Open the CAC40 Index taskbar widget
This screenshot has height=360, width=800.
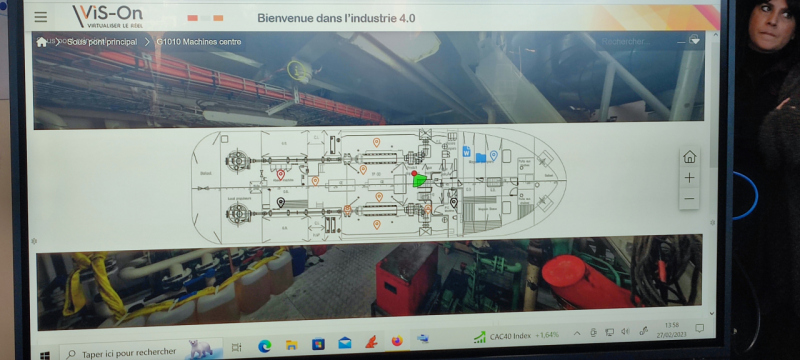coord(515,336)
